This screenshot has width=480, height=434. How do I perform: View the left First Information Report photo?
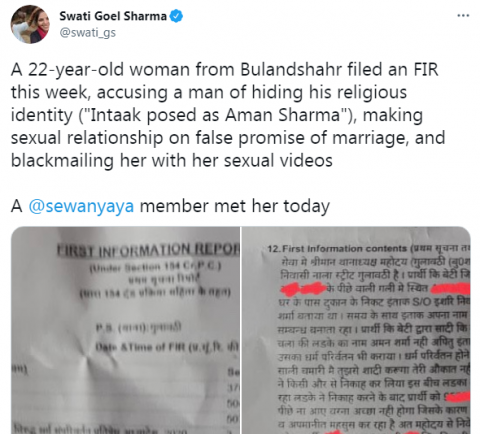[x=125, y=330]
